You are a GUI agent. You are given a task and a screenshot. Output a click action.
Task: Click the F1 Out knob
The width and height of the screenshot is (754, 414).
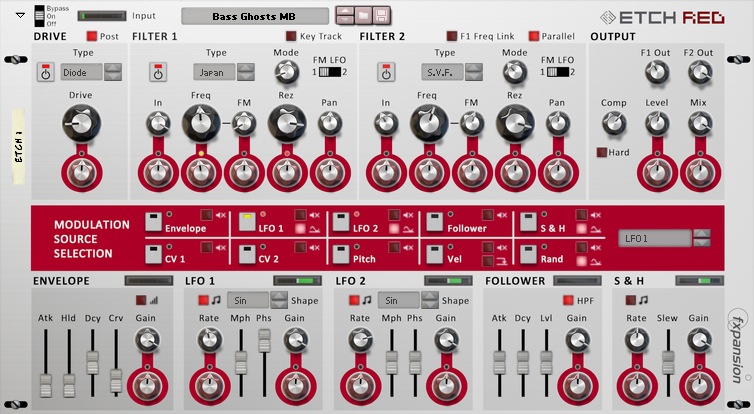tap(656, 73)
